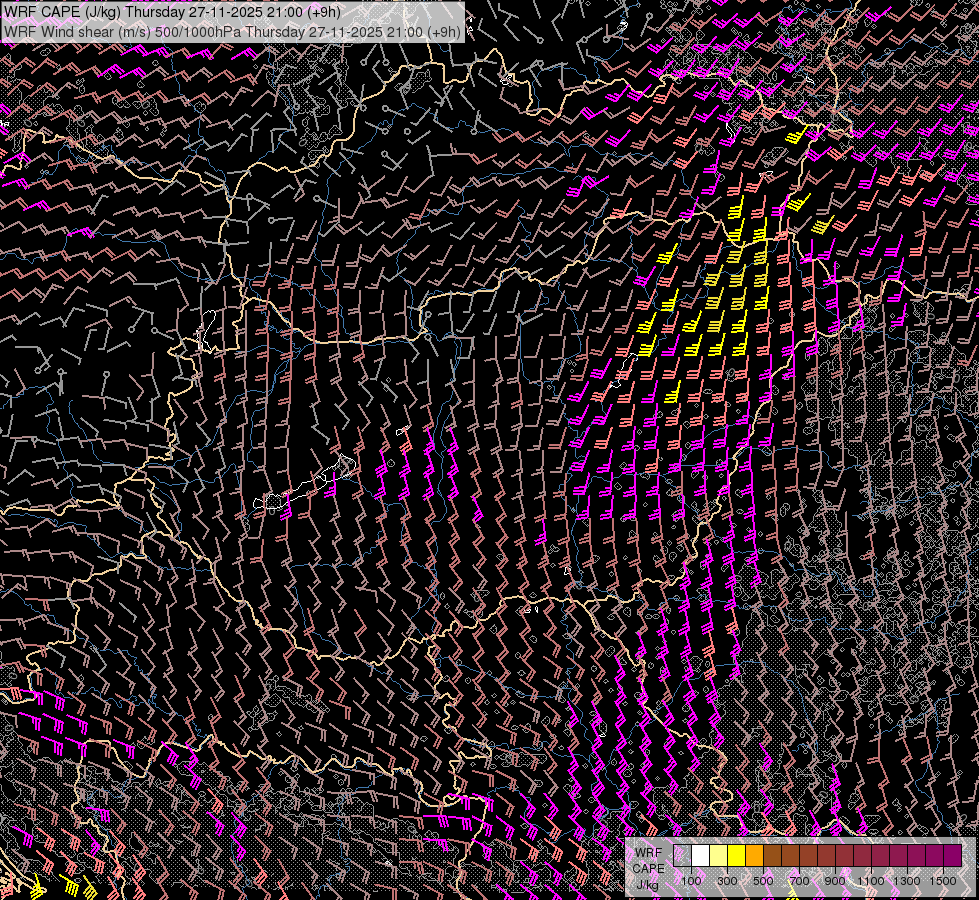Click the CAPE word in the legend
This screenshot has width=979, height=900.
click(x=647, y=868)
